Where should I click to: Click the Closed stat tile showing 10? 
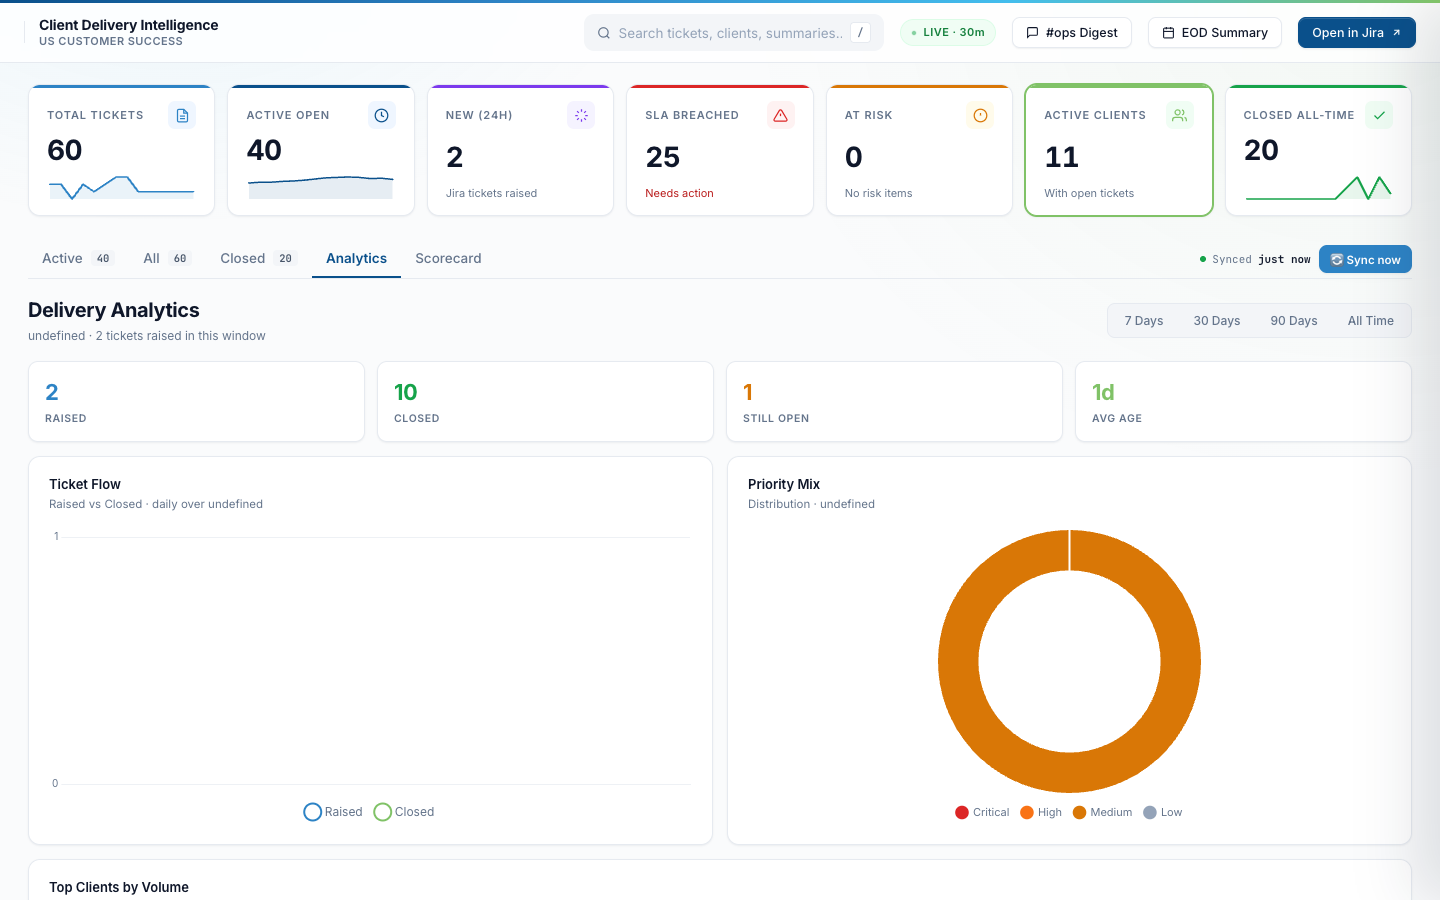(x=545, y=401)
